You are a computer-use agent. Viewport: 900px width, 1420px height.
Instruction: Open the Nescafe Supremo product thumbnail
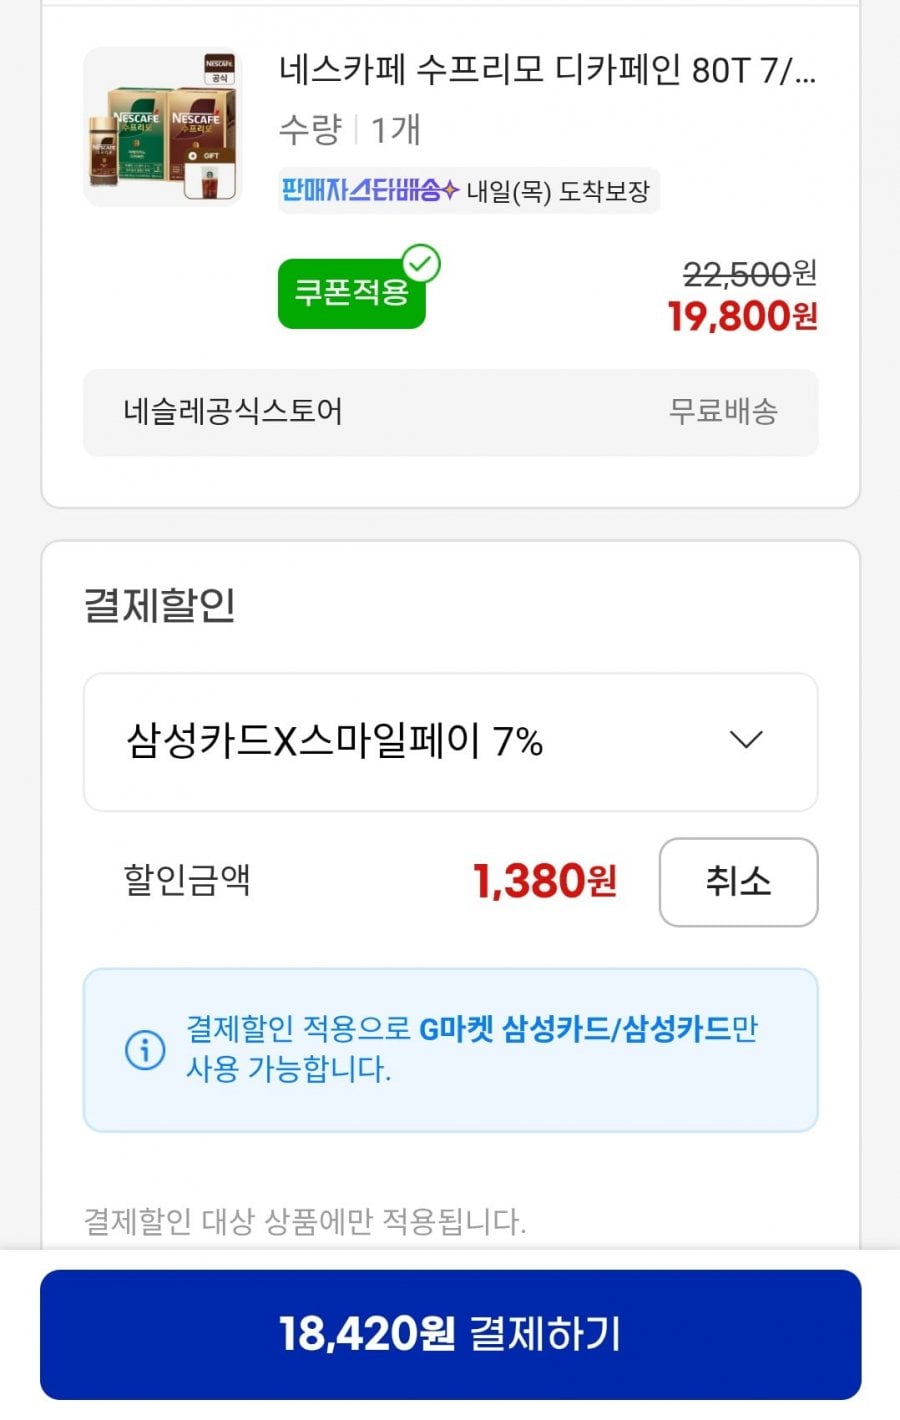(x=163, y=127)
